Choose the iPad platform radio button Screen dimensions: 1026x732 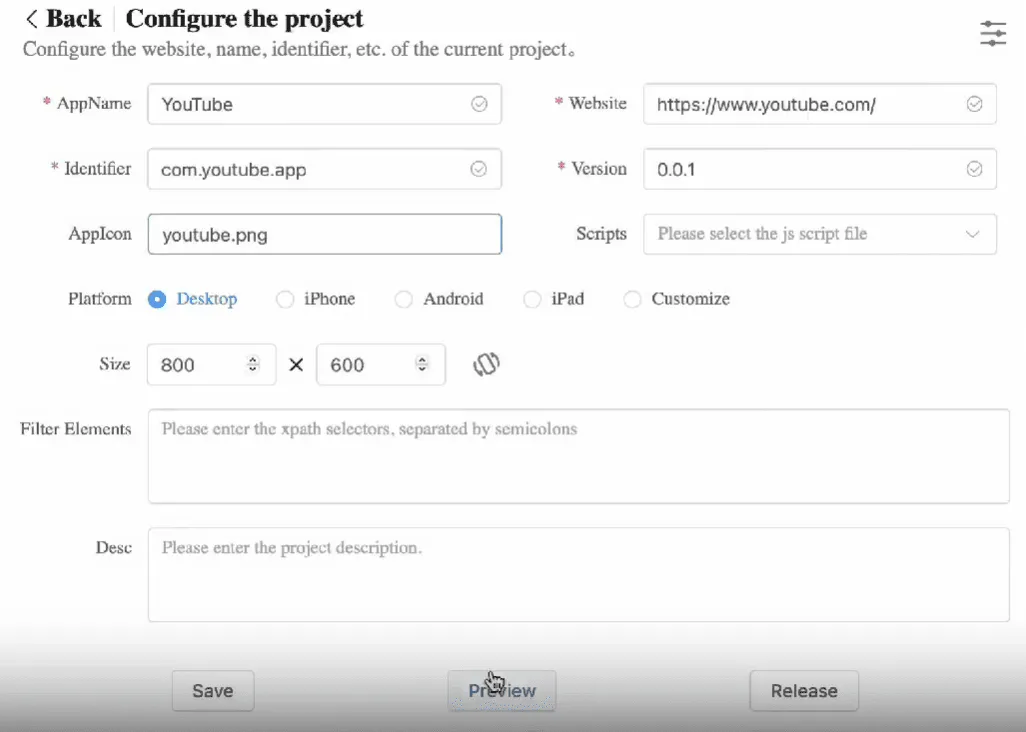click(532, 299)
